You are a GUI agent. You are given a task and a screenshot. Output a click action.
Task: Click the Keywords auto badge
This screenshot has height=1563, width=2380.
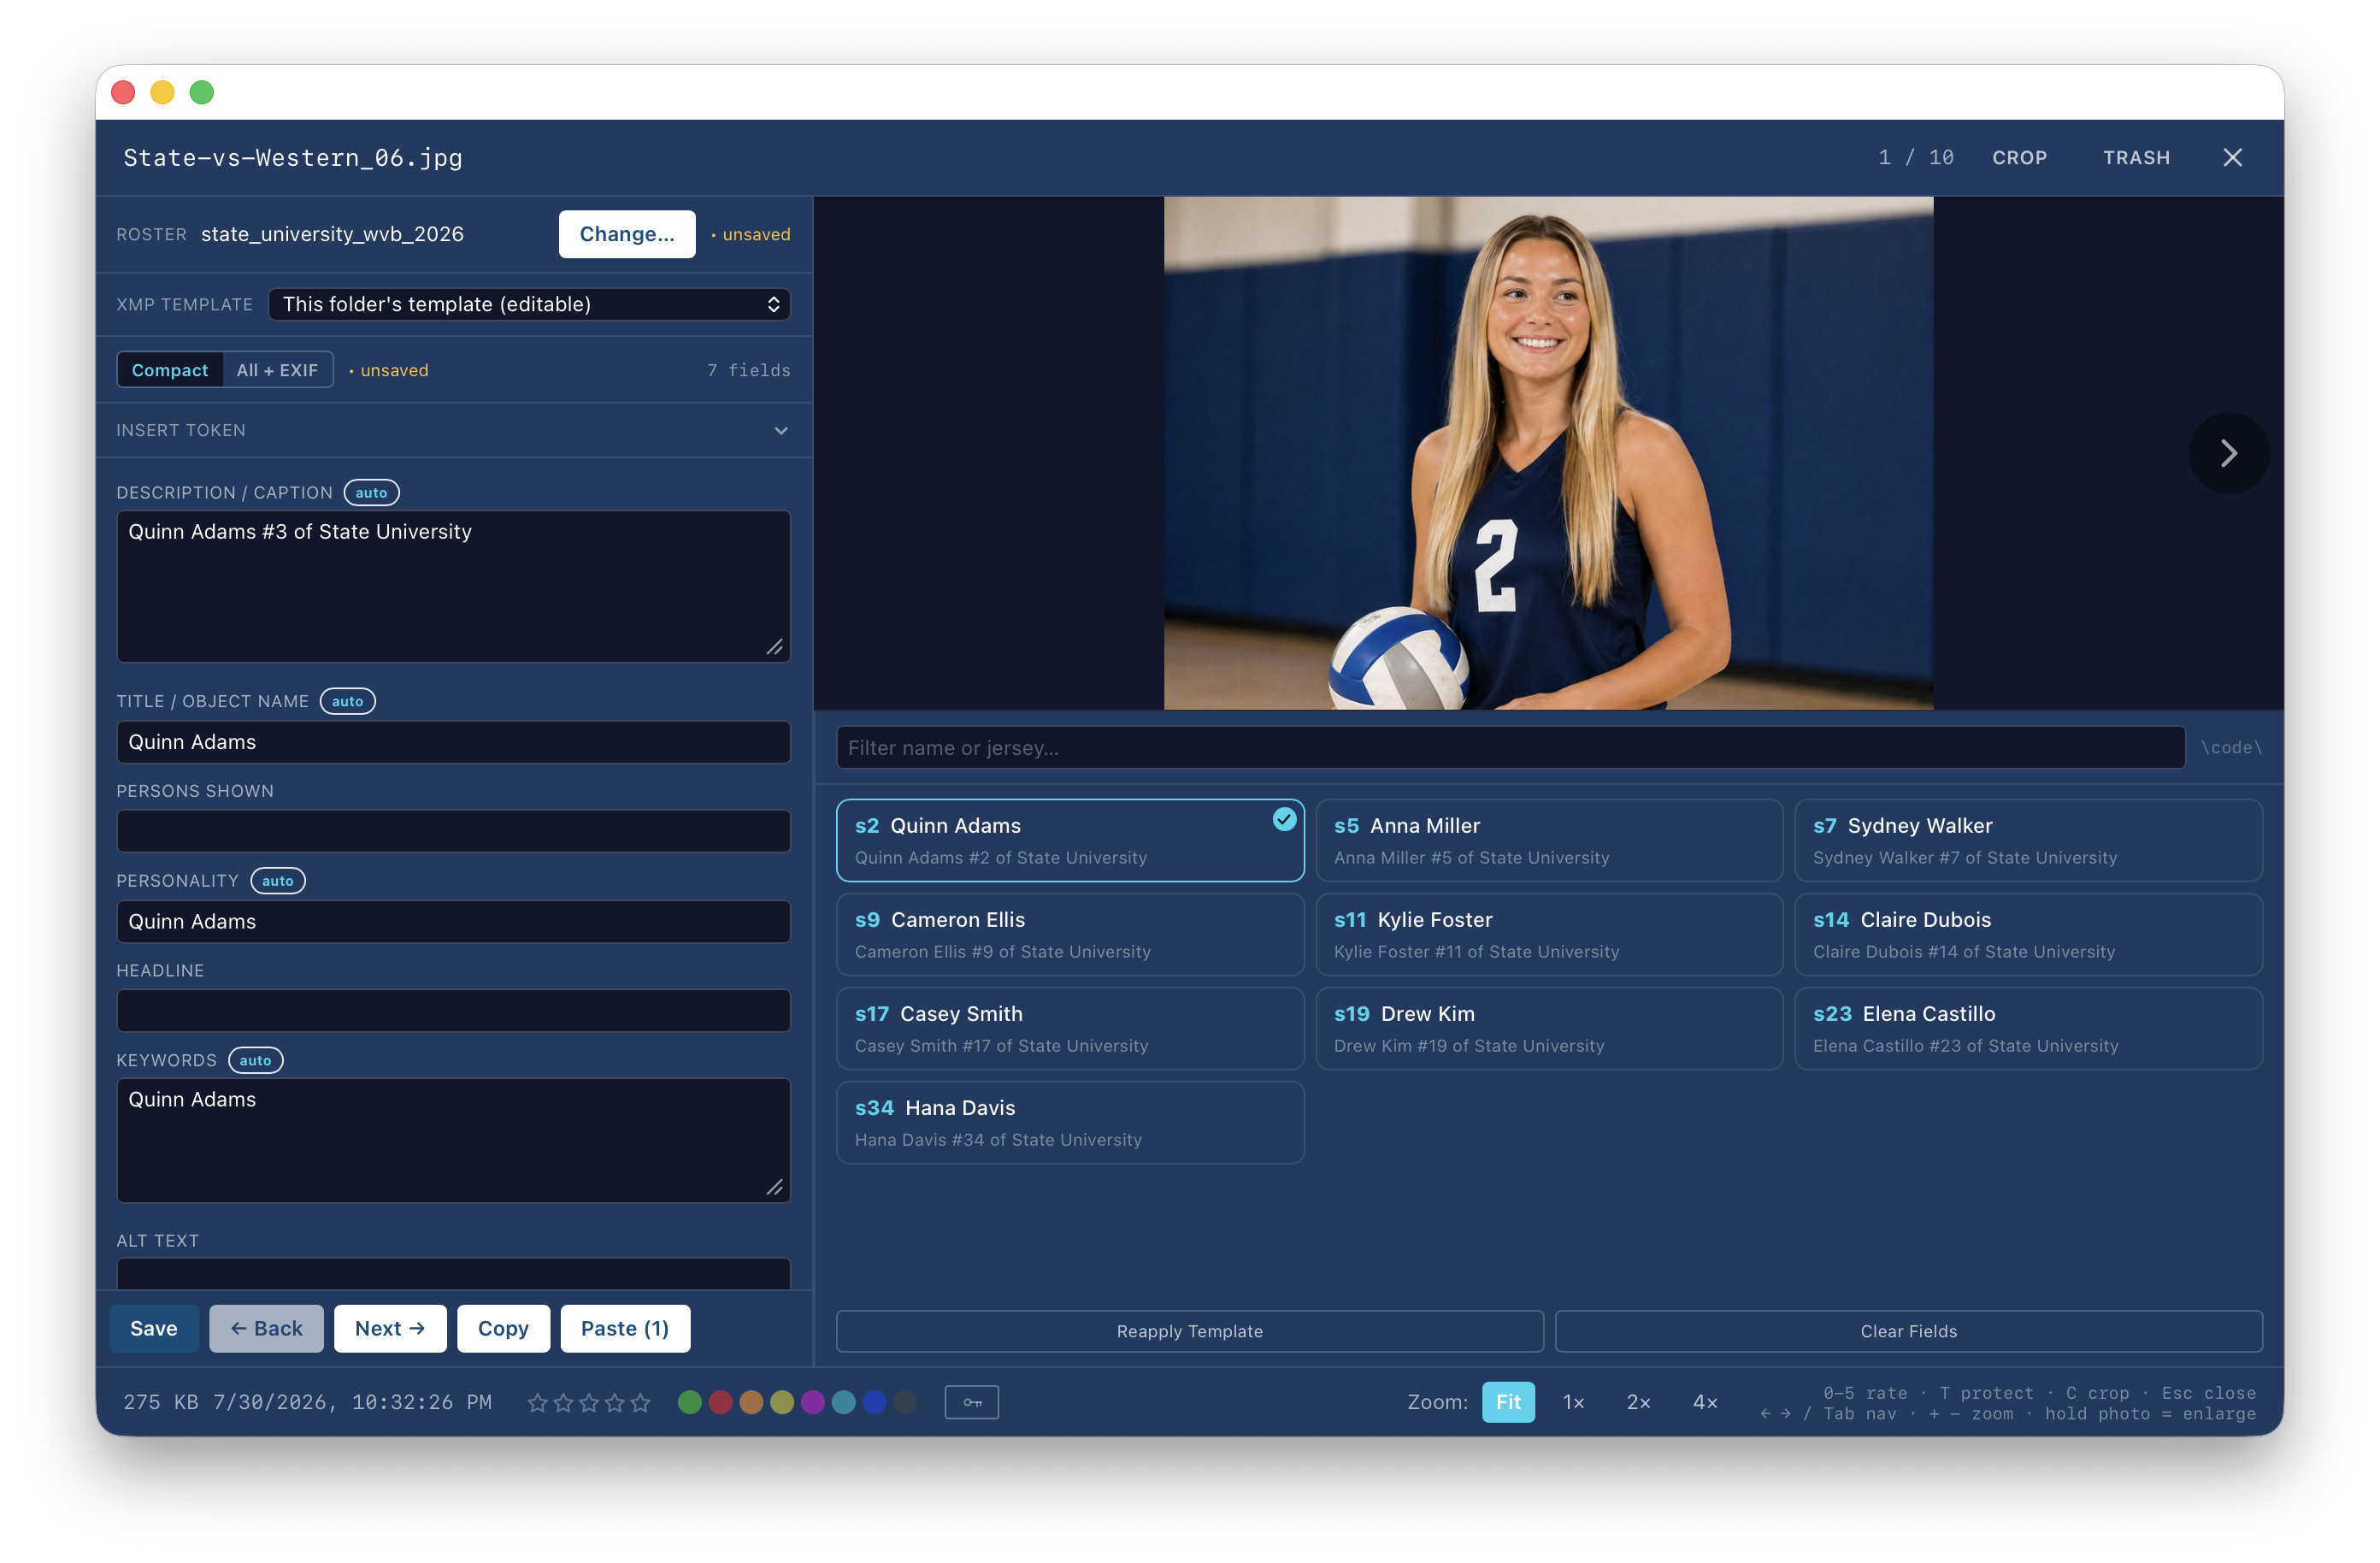255,1060
